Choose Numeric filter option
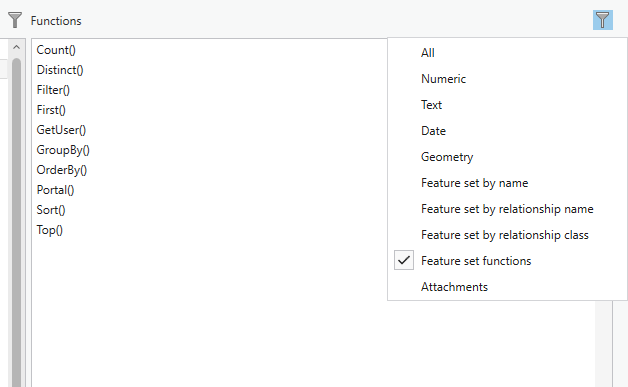The width and height of the screenshot is (628, 387). tap(443, 79)
